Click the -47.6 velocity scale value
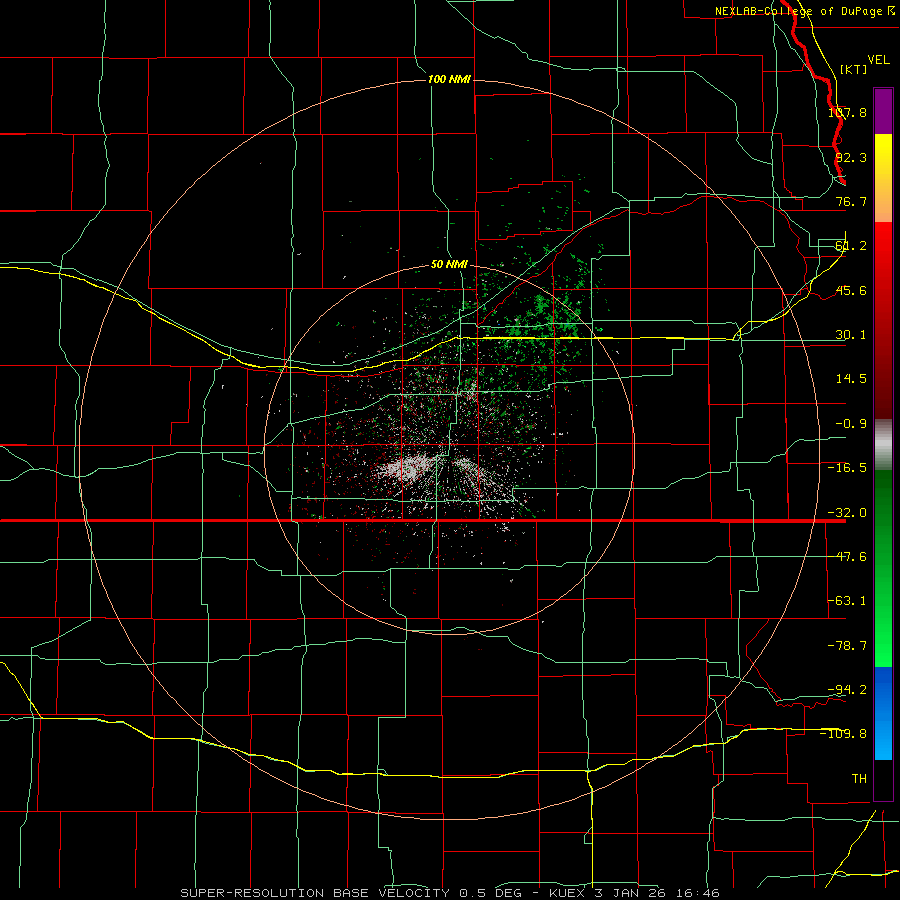 (x=847, y=557)
